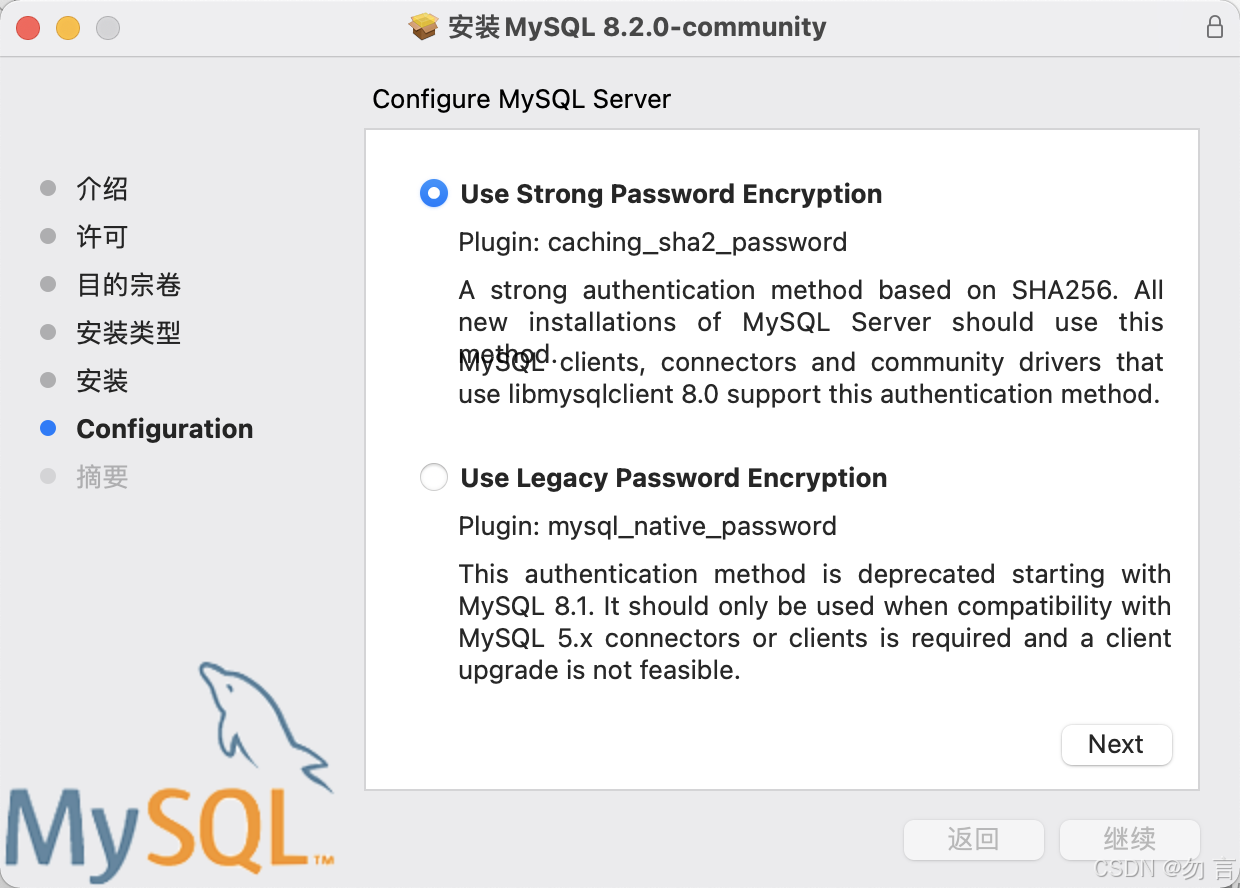Click the Next button
1240x888 pixels.
pyautogui.click(x=1116, y=744)
